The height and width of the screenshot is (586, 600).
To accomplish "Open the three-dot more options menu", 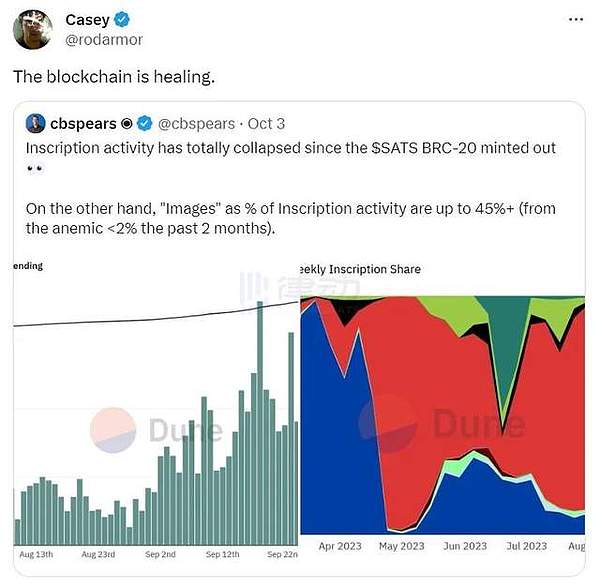I will point(575,19).
